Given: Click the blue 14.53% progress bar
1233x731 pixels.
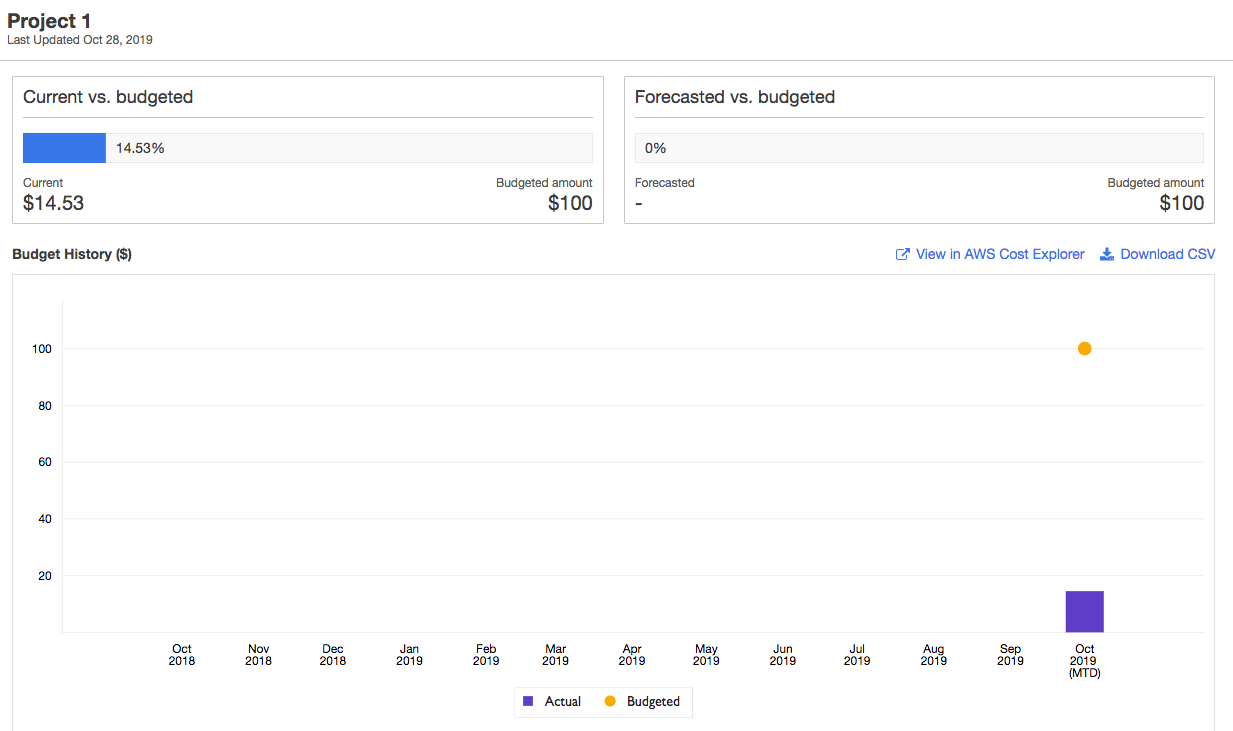Looking at the screenshot, I should pos(64,148).
